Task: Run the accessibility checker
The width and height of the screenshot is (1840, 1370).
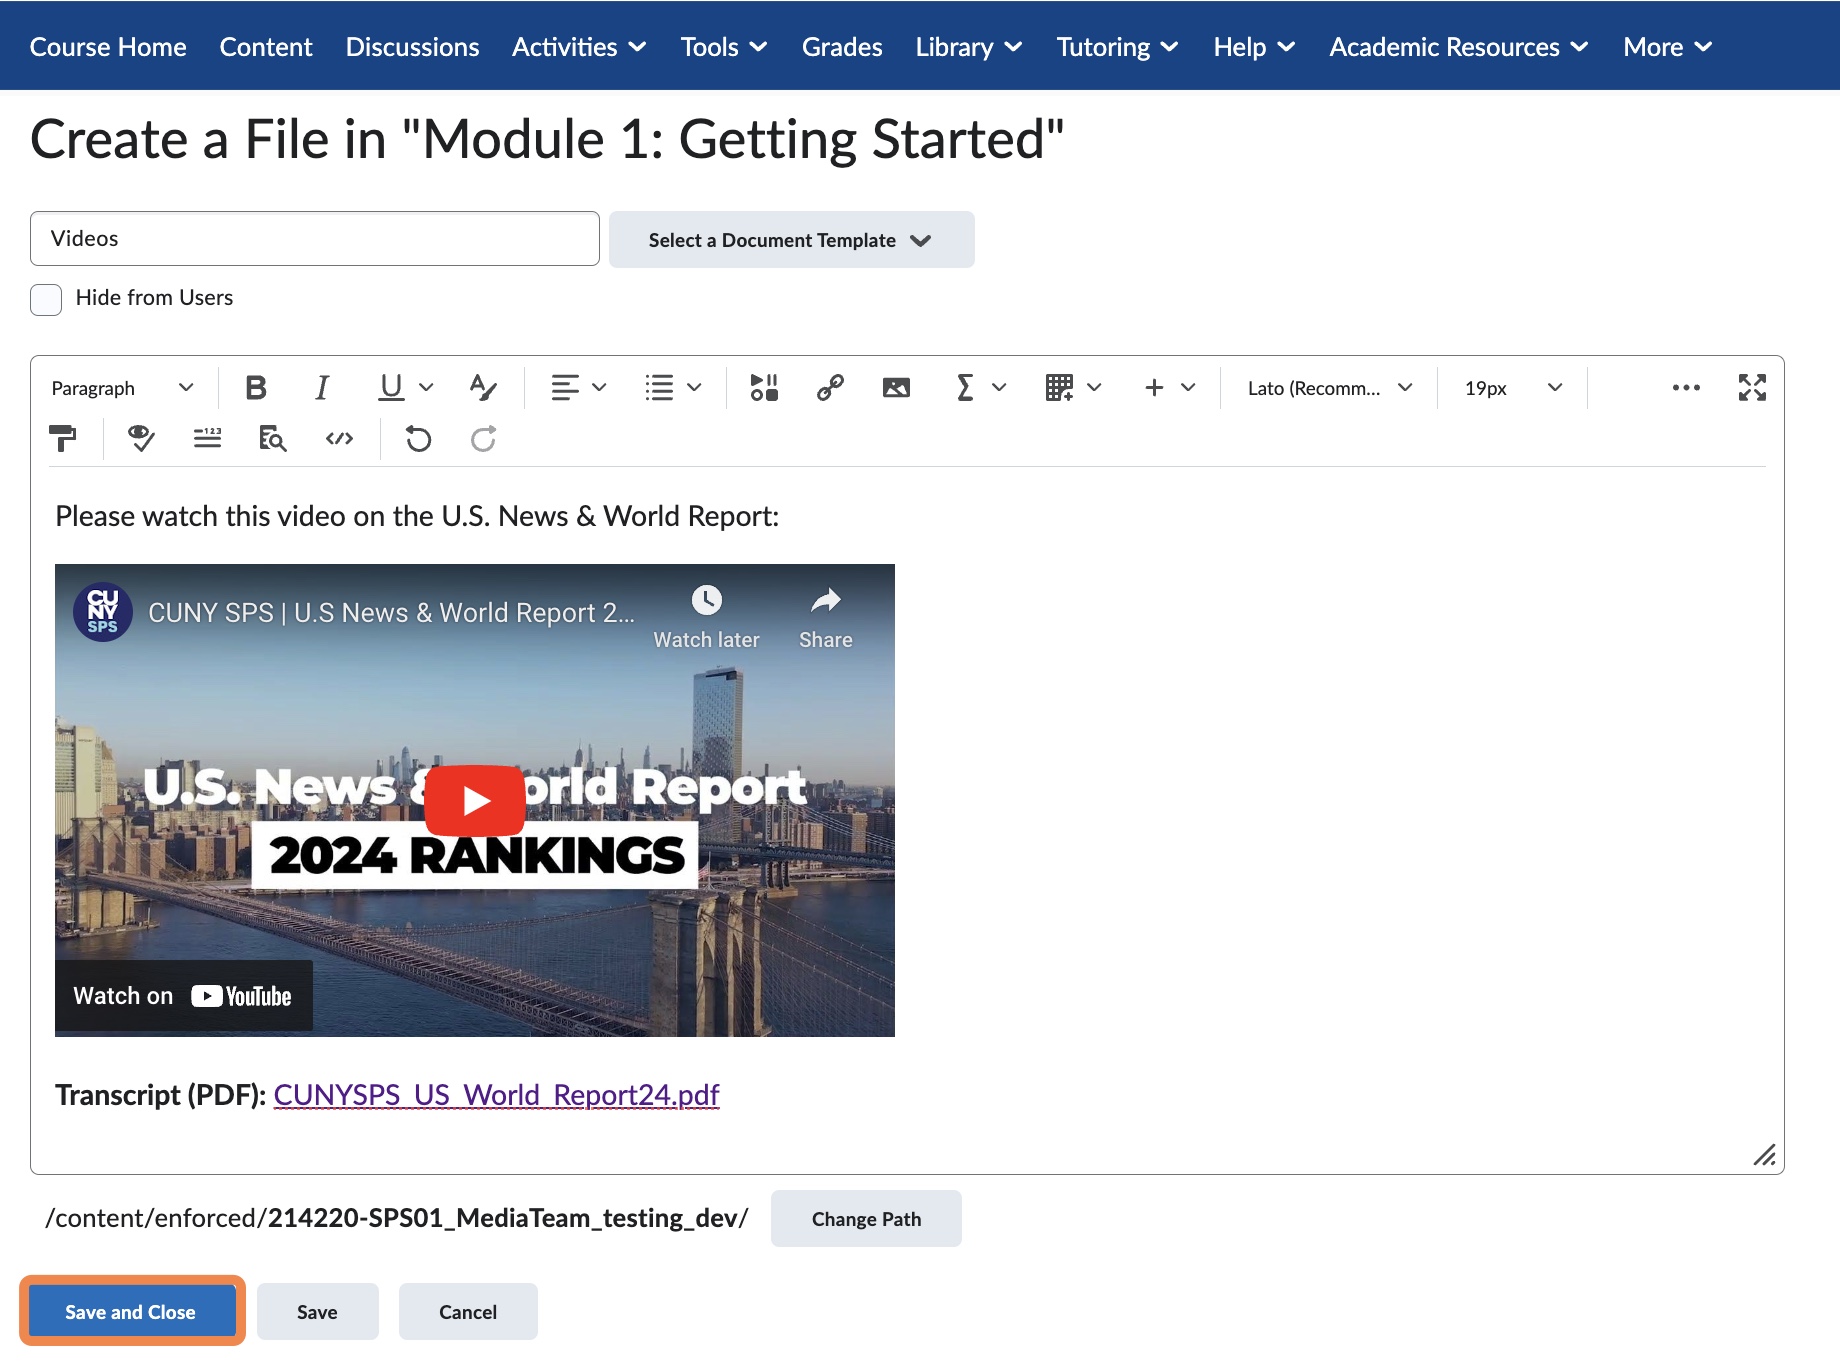Action: point(140,439)
